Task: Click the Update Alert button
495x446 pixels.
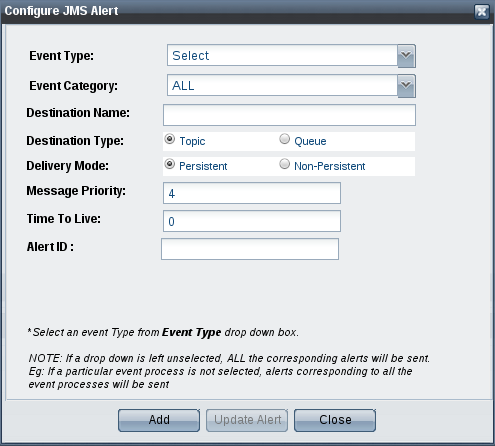Action: pyautogui.click(x=247, y=420)
